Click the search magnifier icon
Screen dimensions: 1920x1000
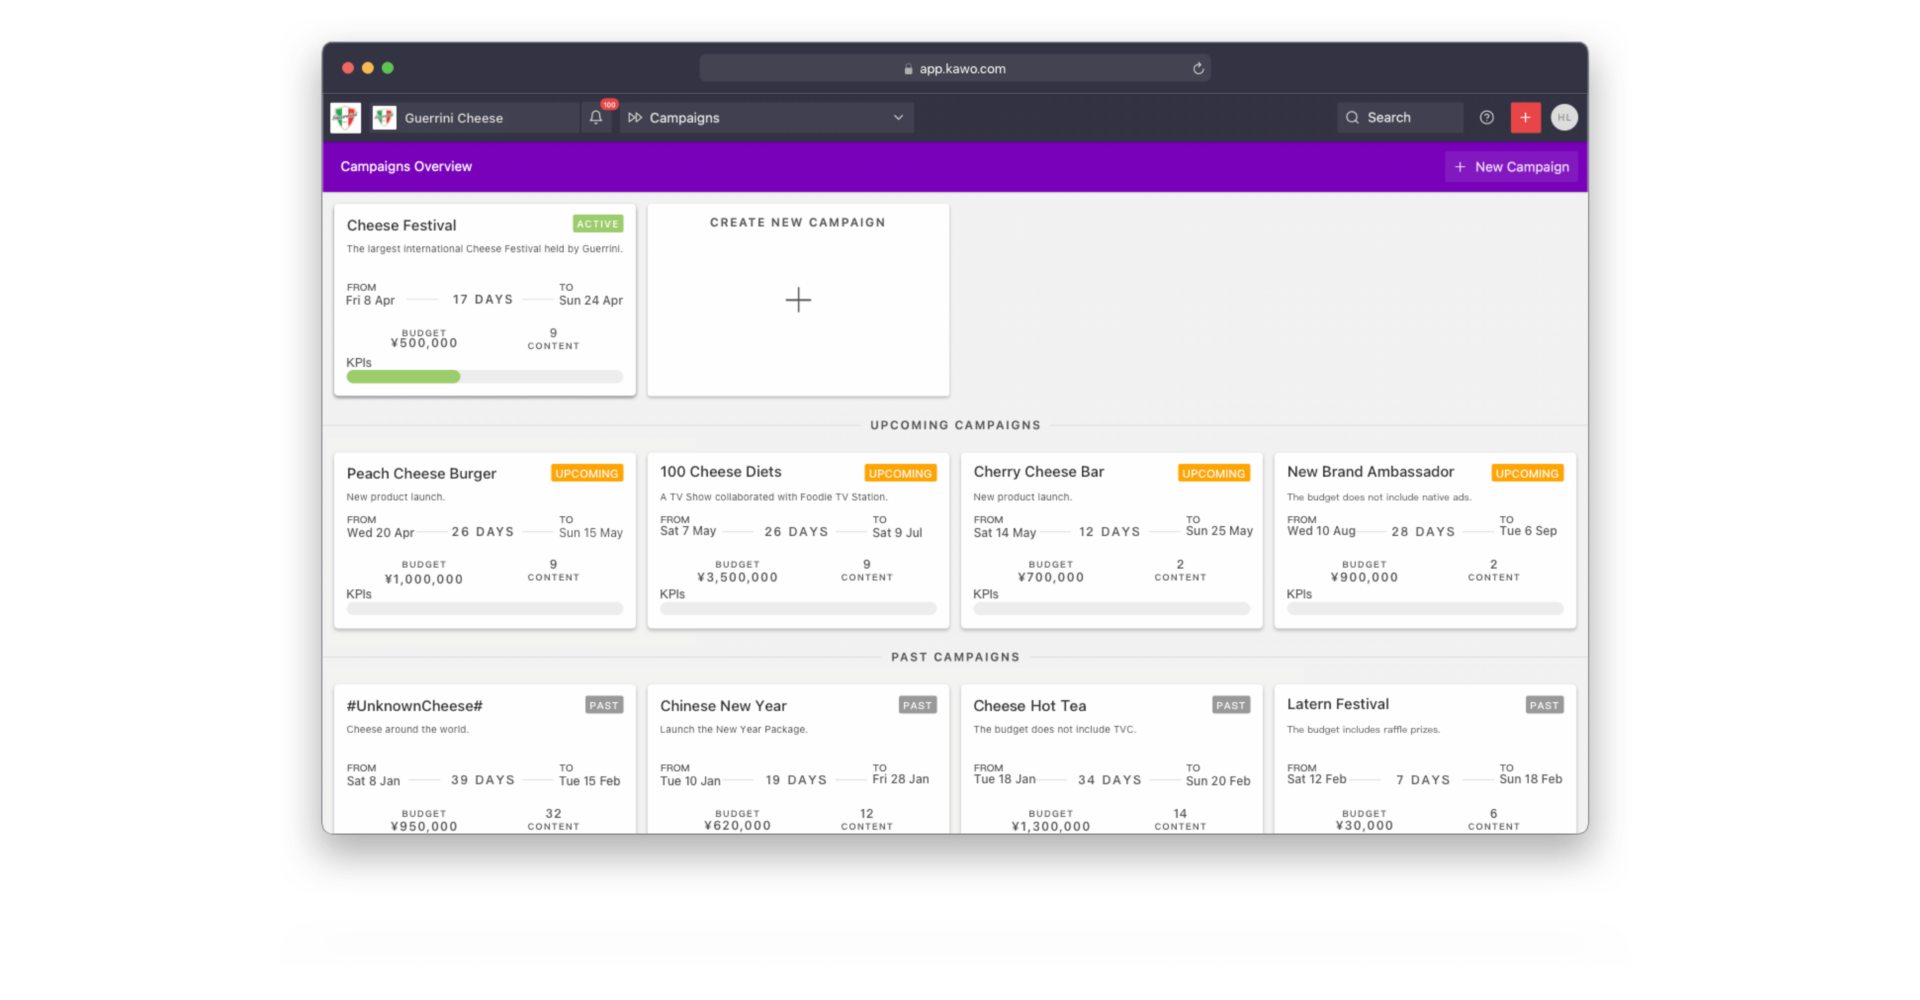pos(1352,118)
